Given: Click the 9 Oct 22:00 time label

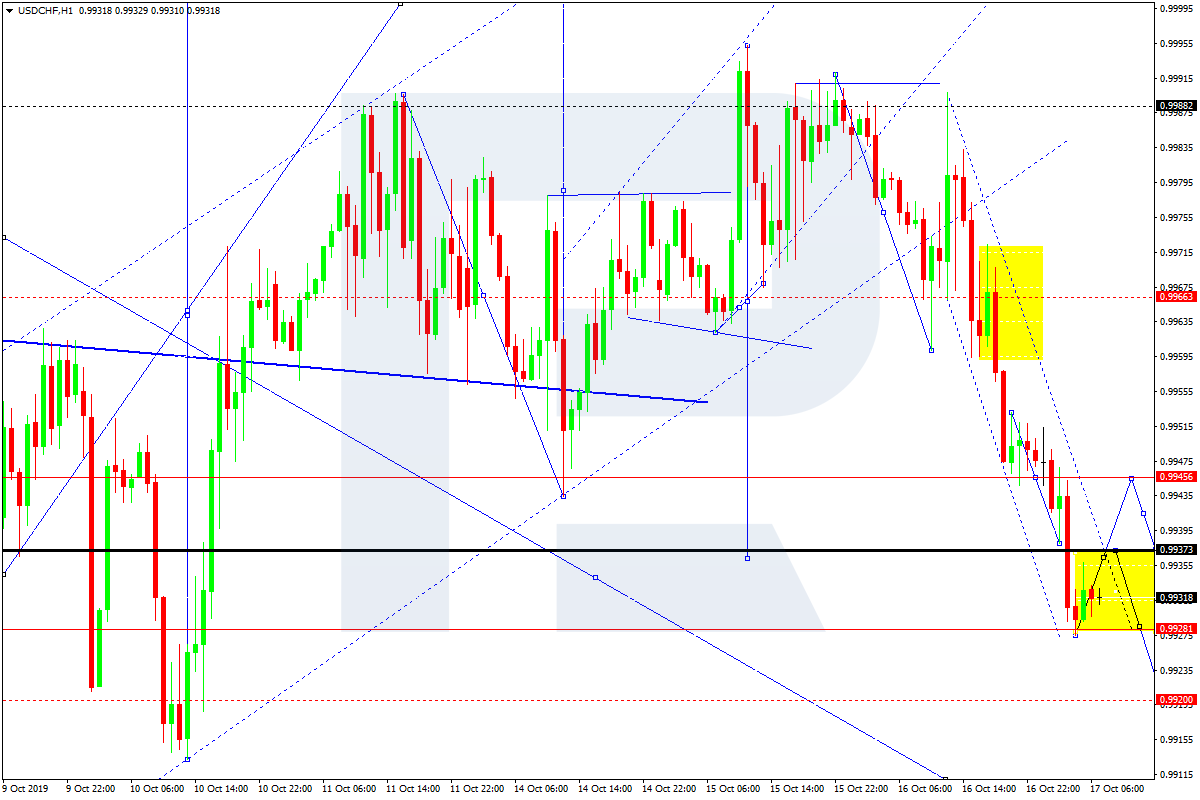Looking at the screenshot, I should [x=90, y=789].
